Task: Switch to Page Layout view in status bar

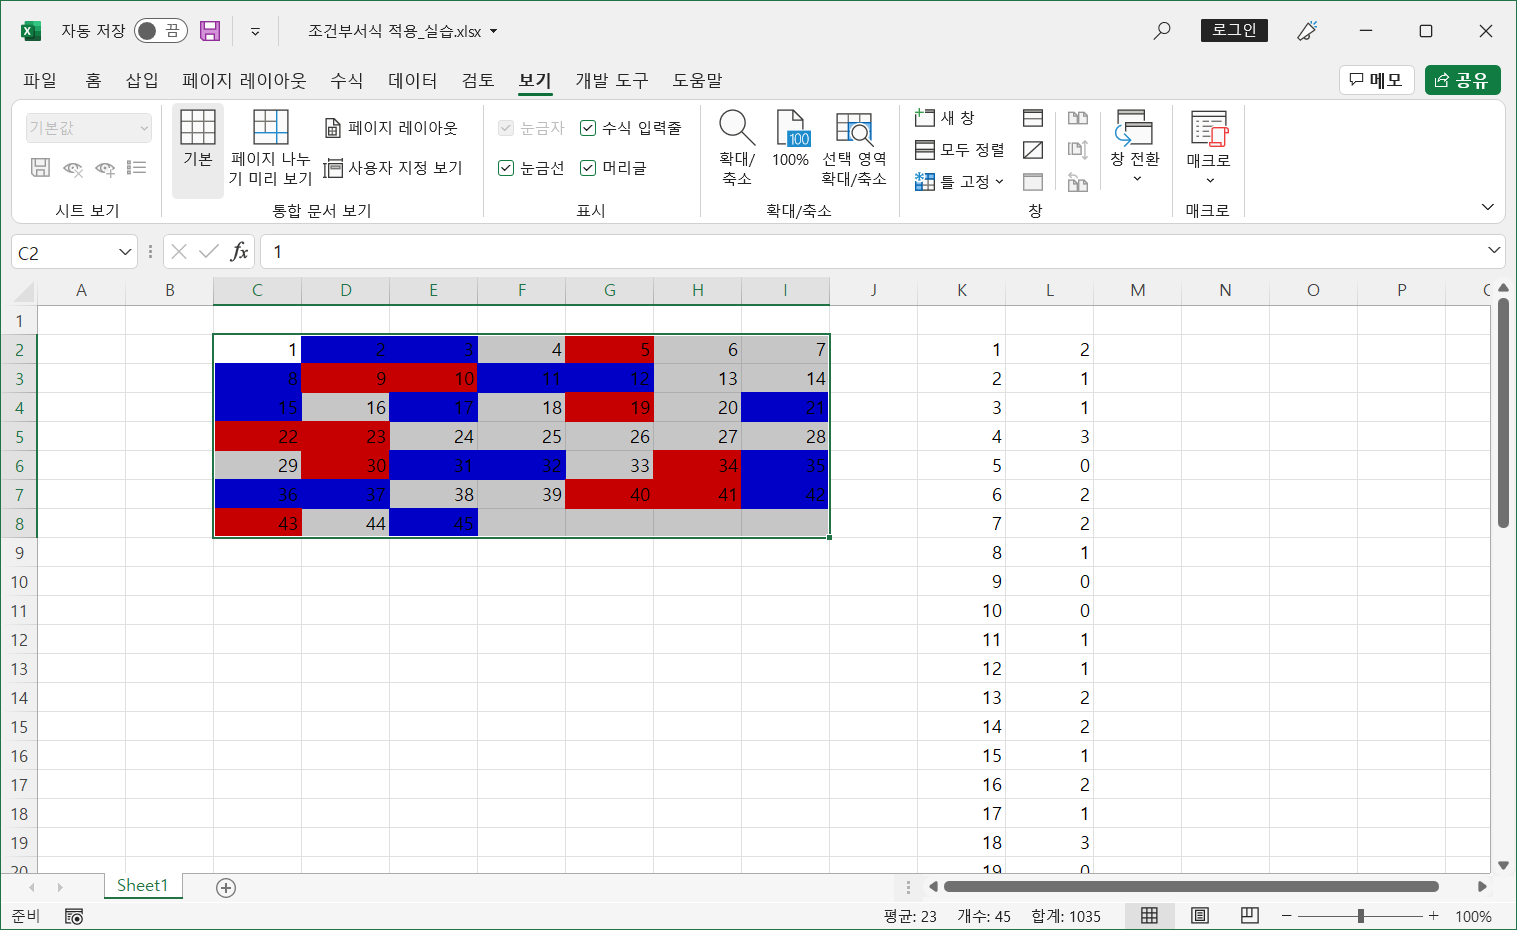Action: pos(1199,916)
